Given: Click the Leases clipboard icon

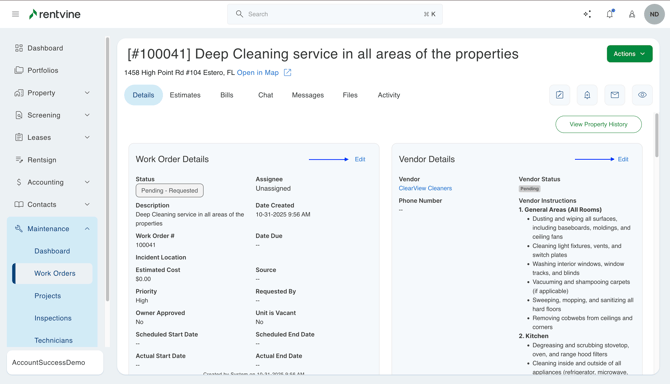Looking at the screenshot, I should (18, 137).
